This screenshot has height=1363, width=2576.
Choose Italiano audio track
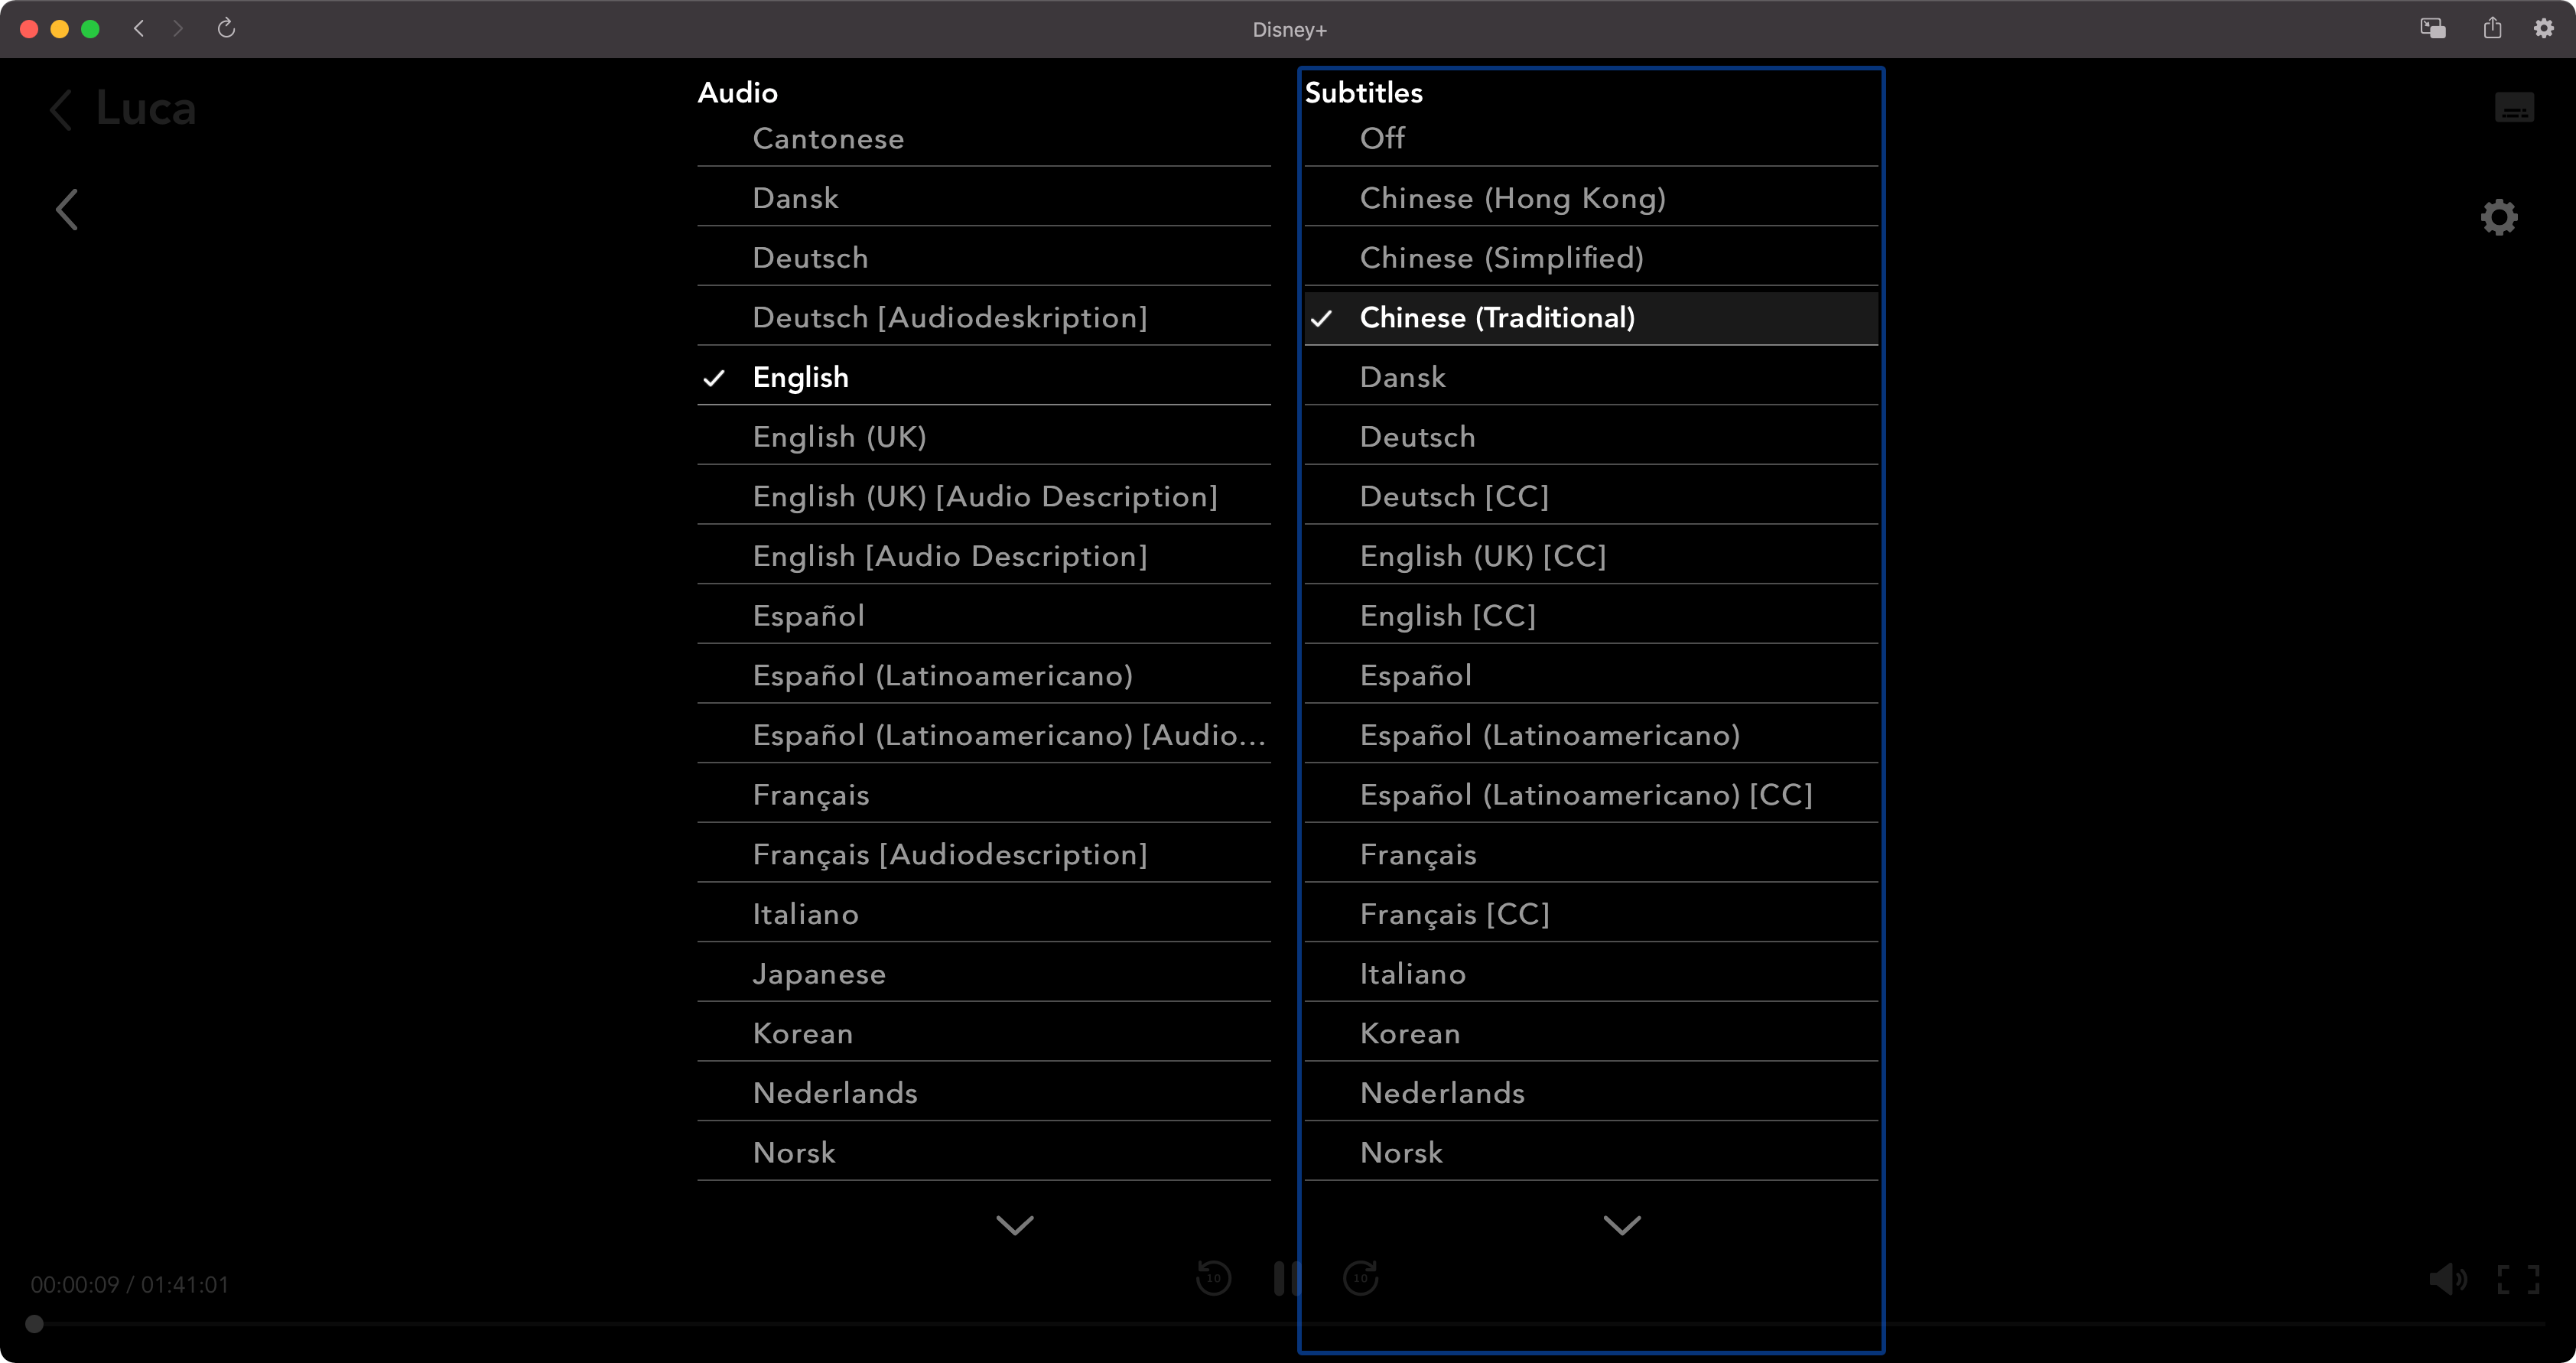(983, 914)
